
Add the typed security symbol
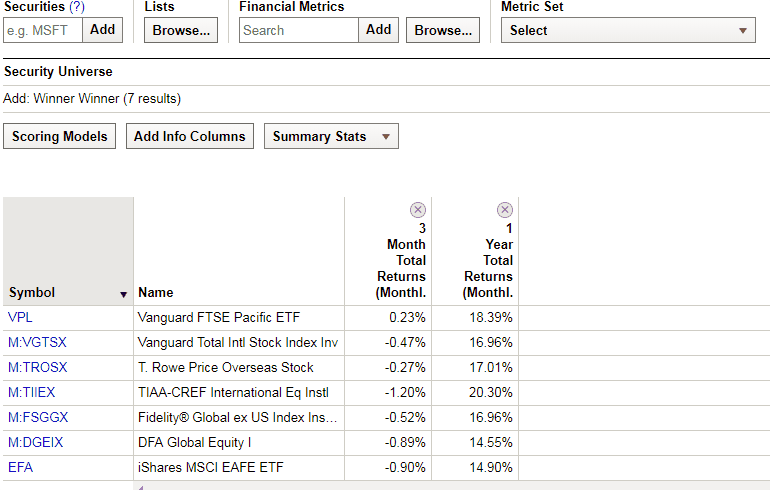(x=102, y=30)
